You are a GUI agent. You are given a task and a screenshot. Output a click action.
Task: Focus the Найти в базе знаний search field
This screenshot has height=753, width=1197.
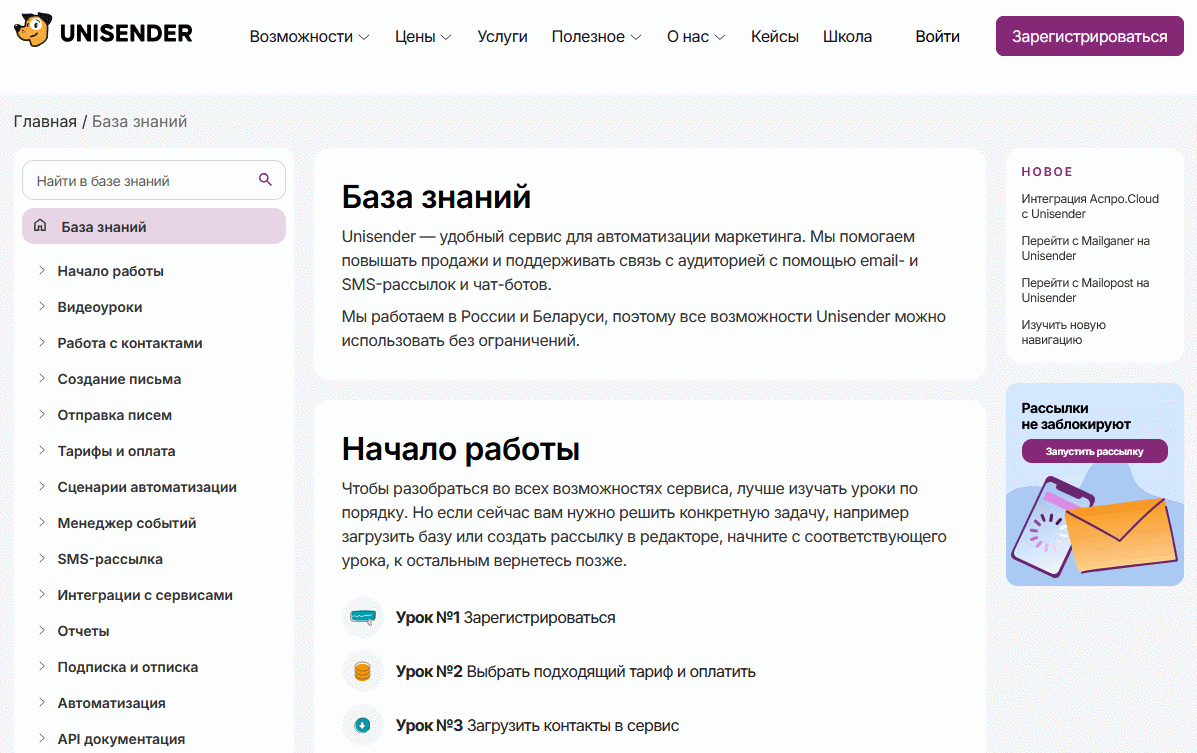(x=153, y=180)
